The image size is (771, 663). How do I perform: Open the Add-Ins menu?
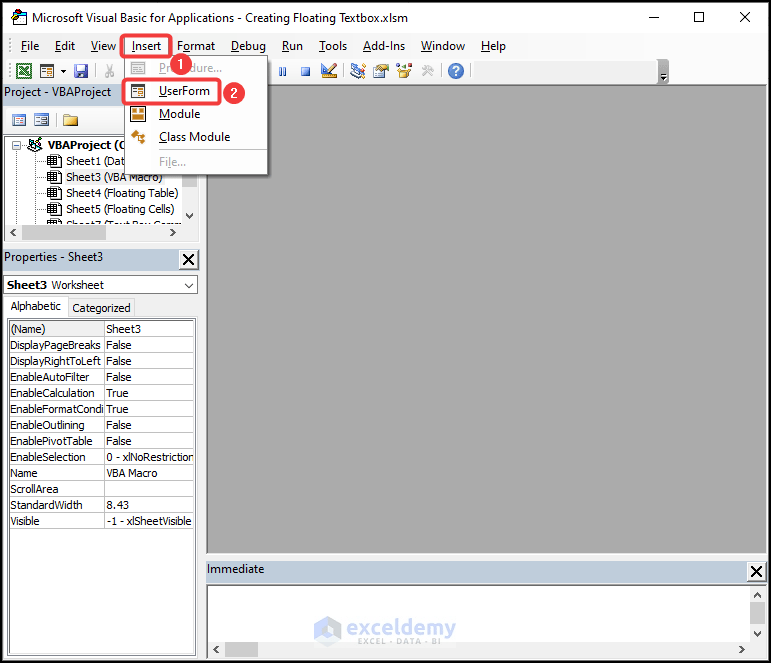[x=384, y=46]
